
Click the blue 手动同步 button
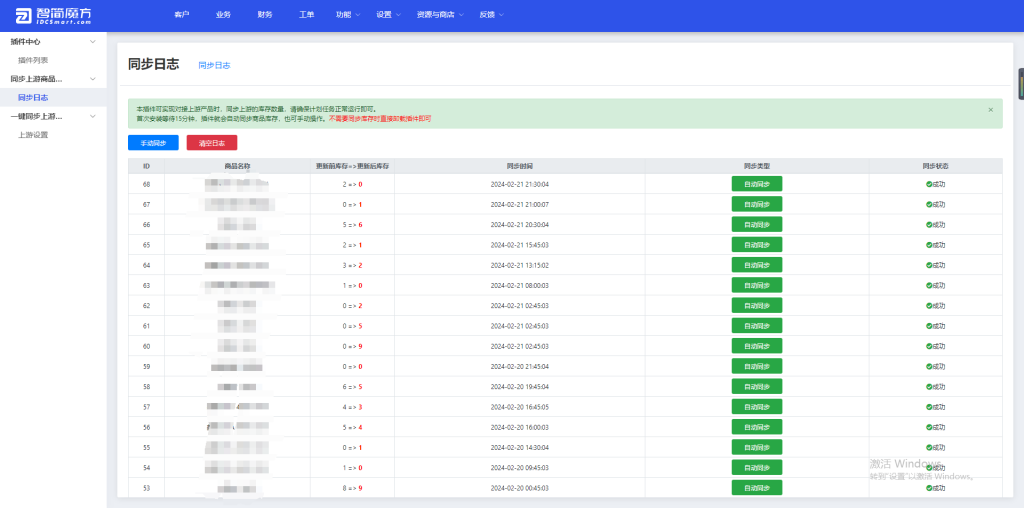(x=153, y=142)
